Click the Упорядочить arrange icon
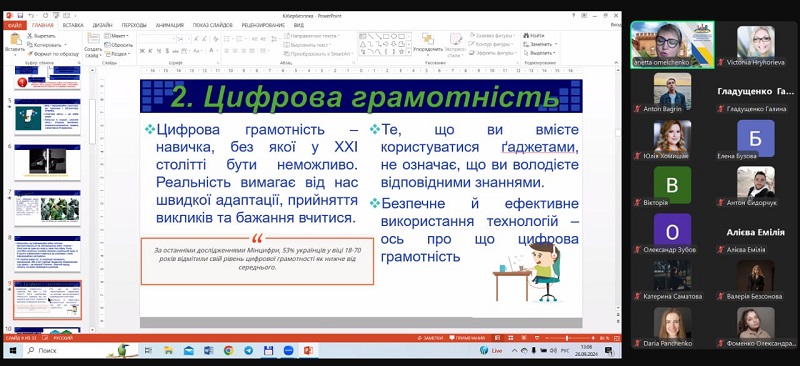The height and width of the screenshot is (366, 800). pos(428,39)
